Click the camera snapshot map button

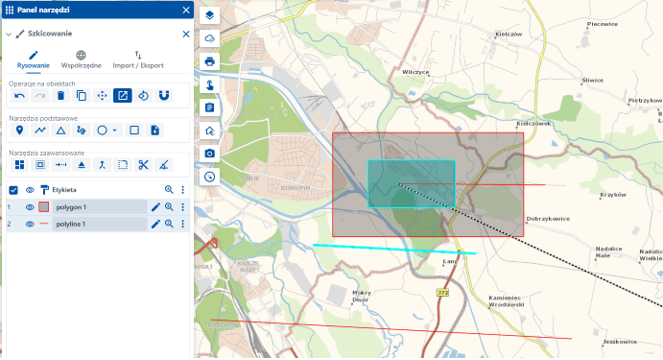210,154
